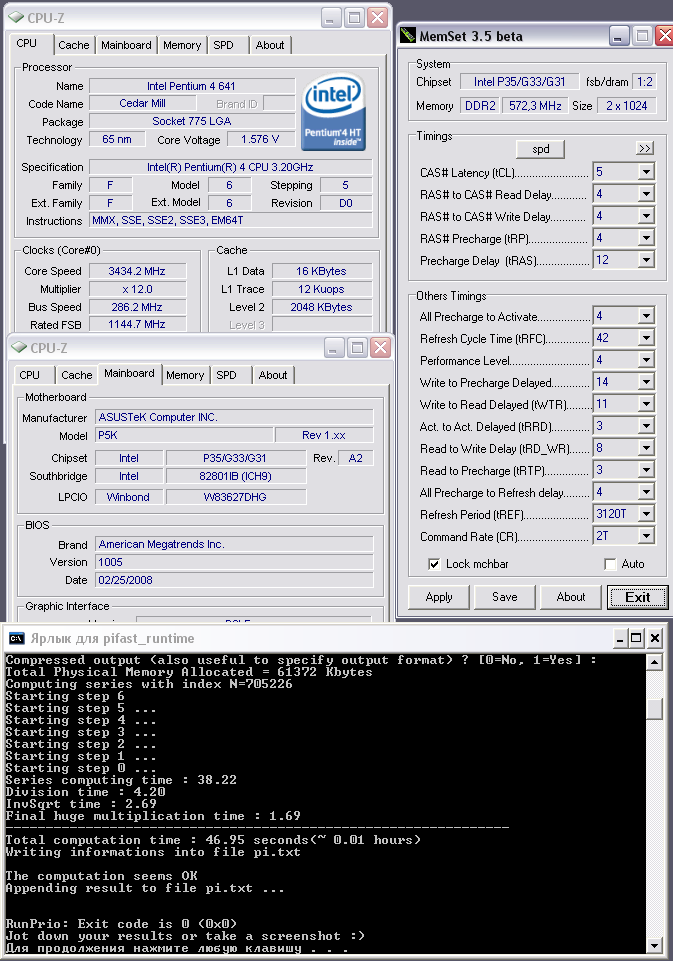Click the spd button in Timings
The height and width of the screenshot is (961, 673).
pyautogui.click(x=541, y=149)
